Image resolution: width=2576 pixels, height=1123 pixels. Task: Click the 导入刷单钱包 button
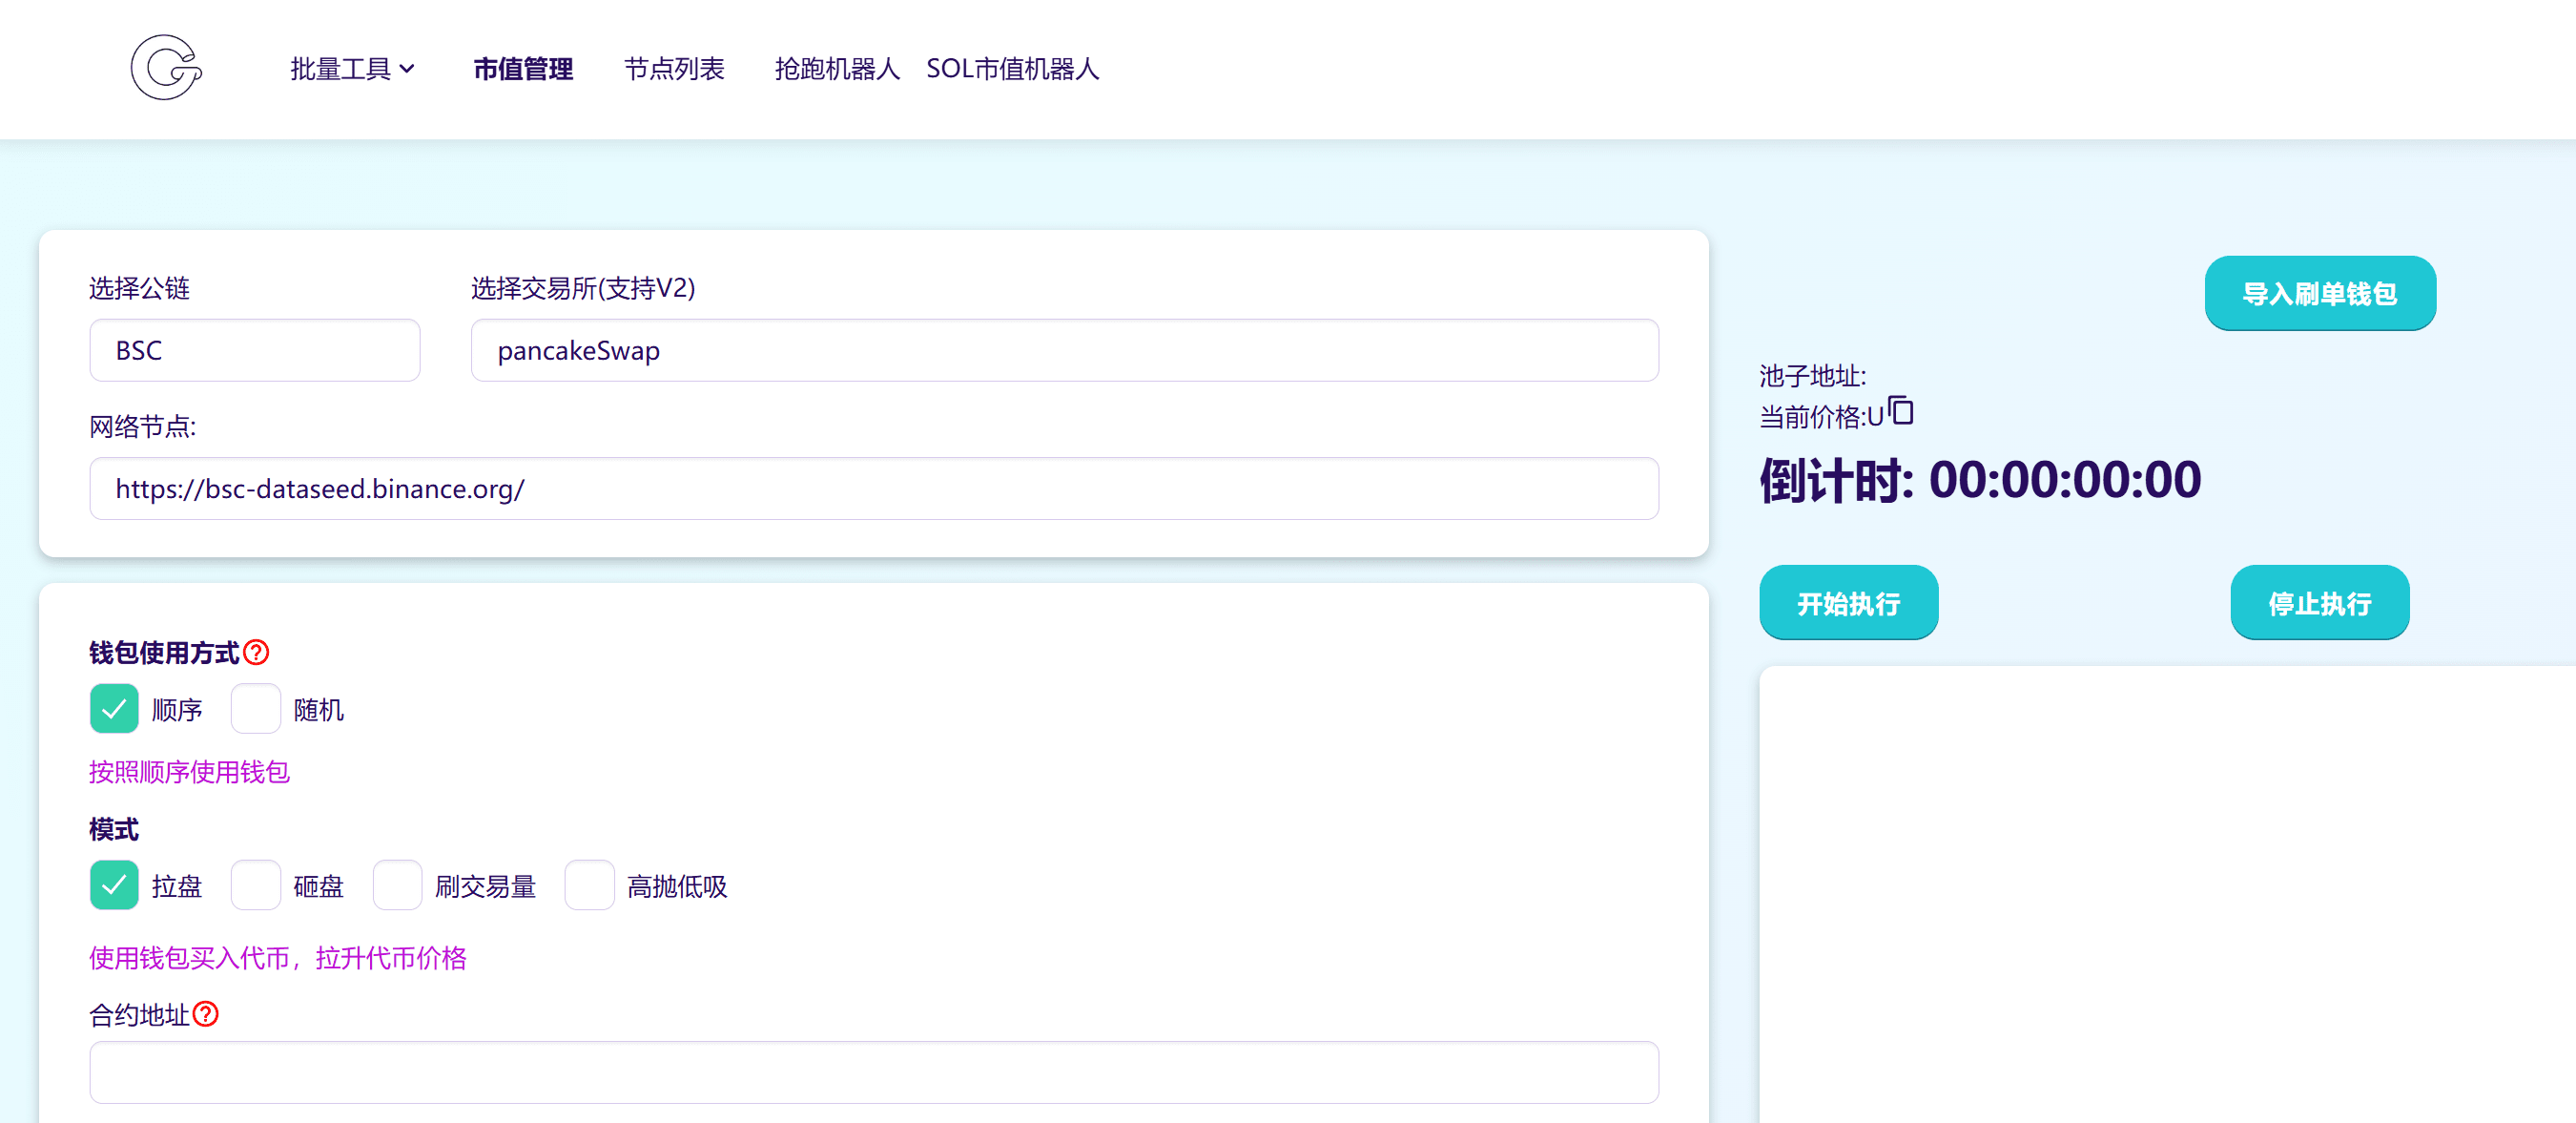point(2319,293)
